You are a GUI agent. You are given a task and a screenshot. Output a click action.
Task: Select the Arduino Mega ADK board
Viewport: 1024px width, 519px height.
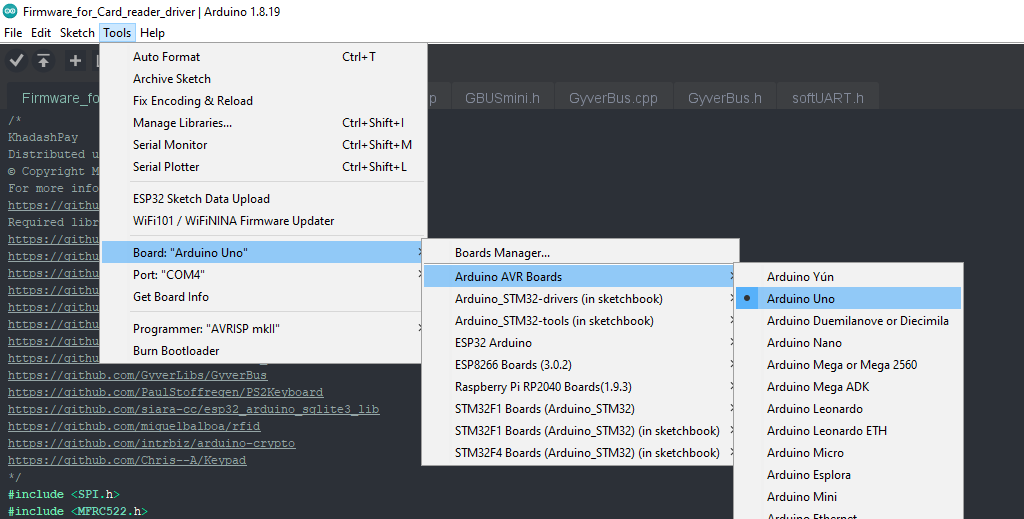coord(848,386)
